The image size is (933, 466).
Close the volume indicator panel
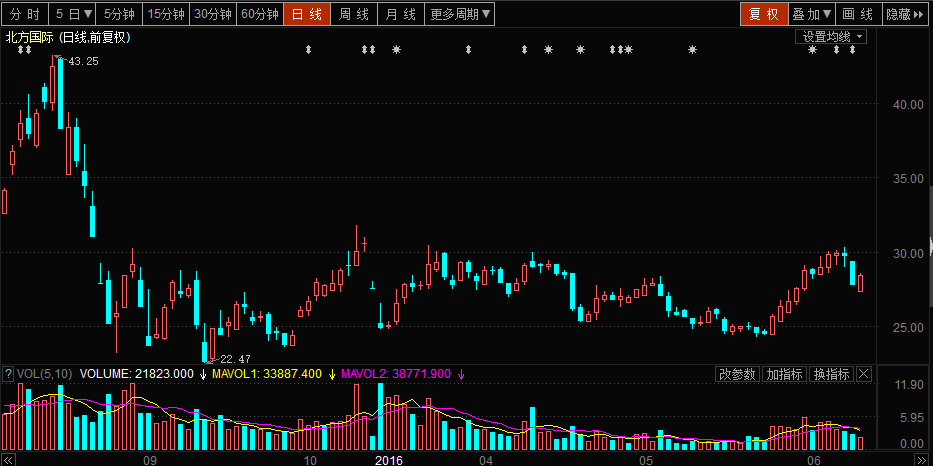click(864, 374)
